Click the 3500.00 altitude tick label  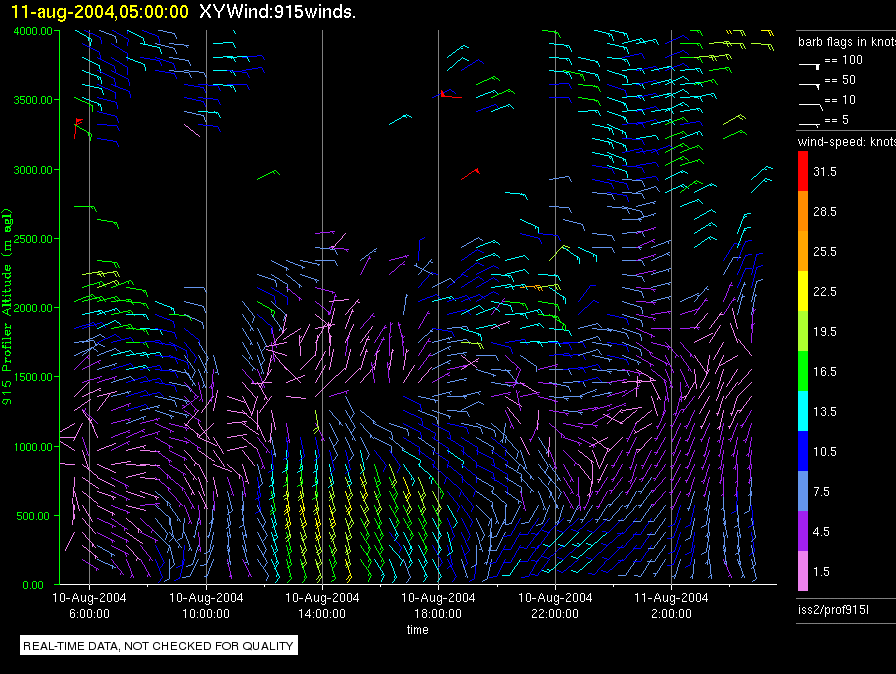pos(33,100)
